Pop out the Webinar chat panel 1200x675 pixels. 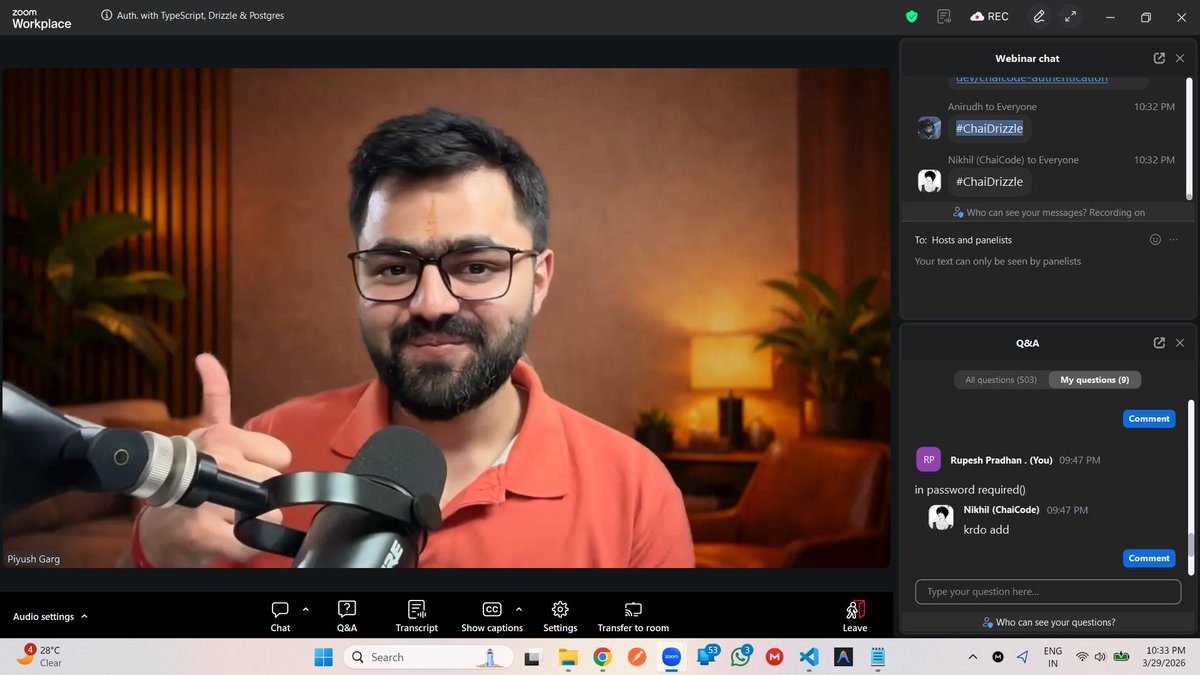tap(1159, 58)
